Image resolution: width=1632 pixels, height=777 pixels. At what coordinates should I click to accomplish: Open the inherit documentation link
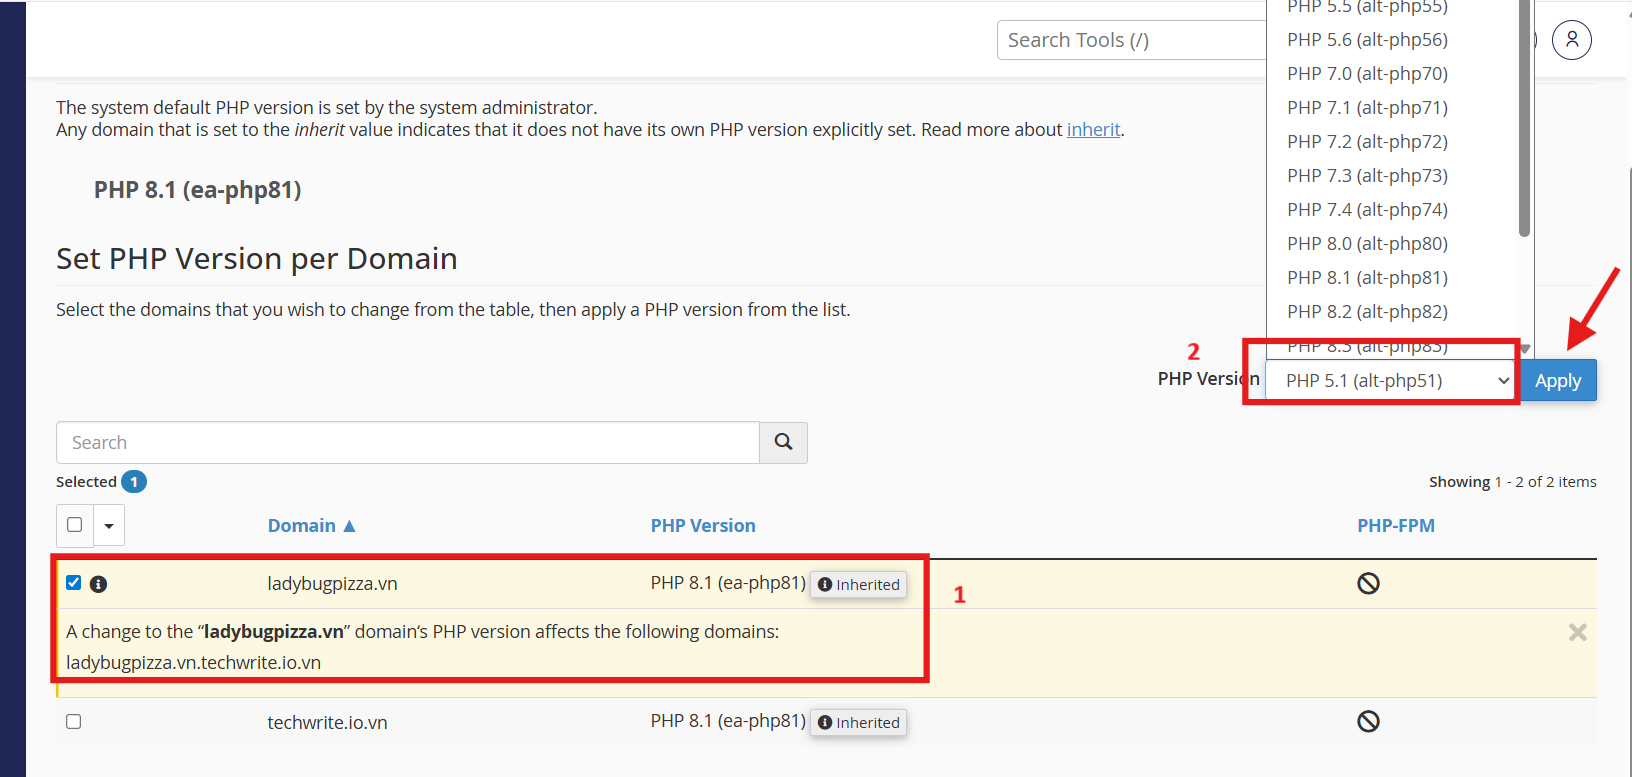tap(1093, 130)
